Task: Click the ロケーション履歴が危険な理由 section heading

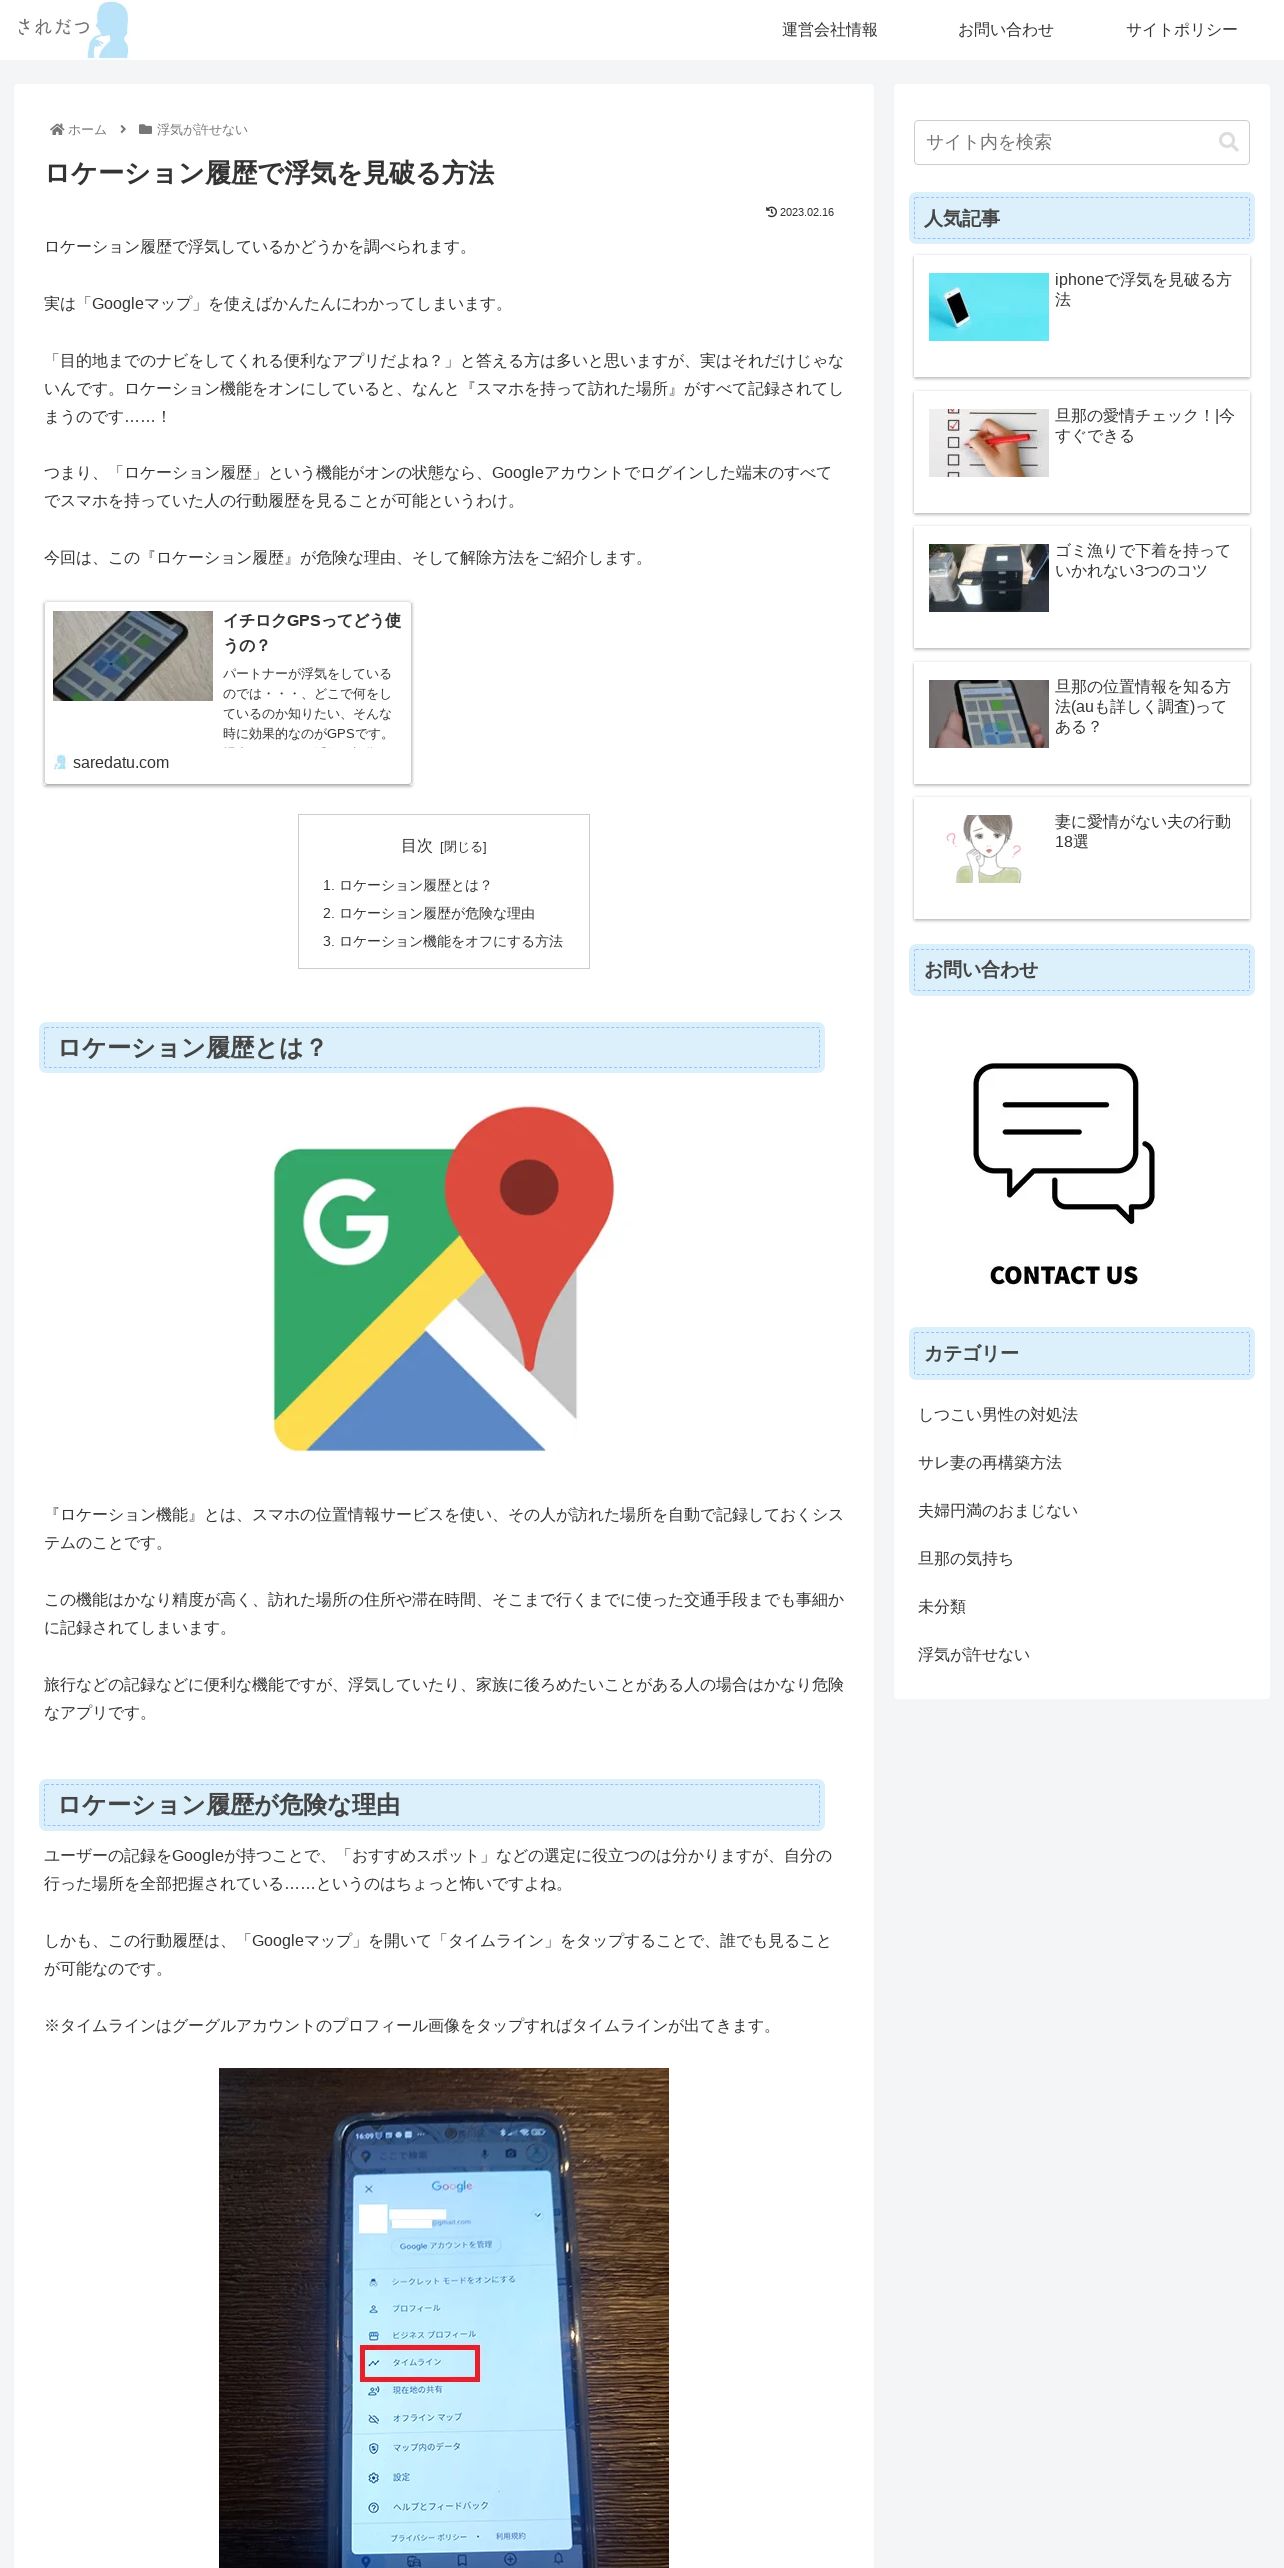Action: 432,1804
